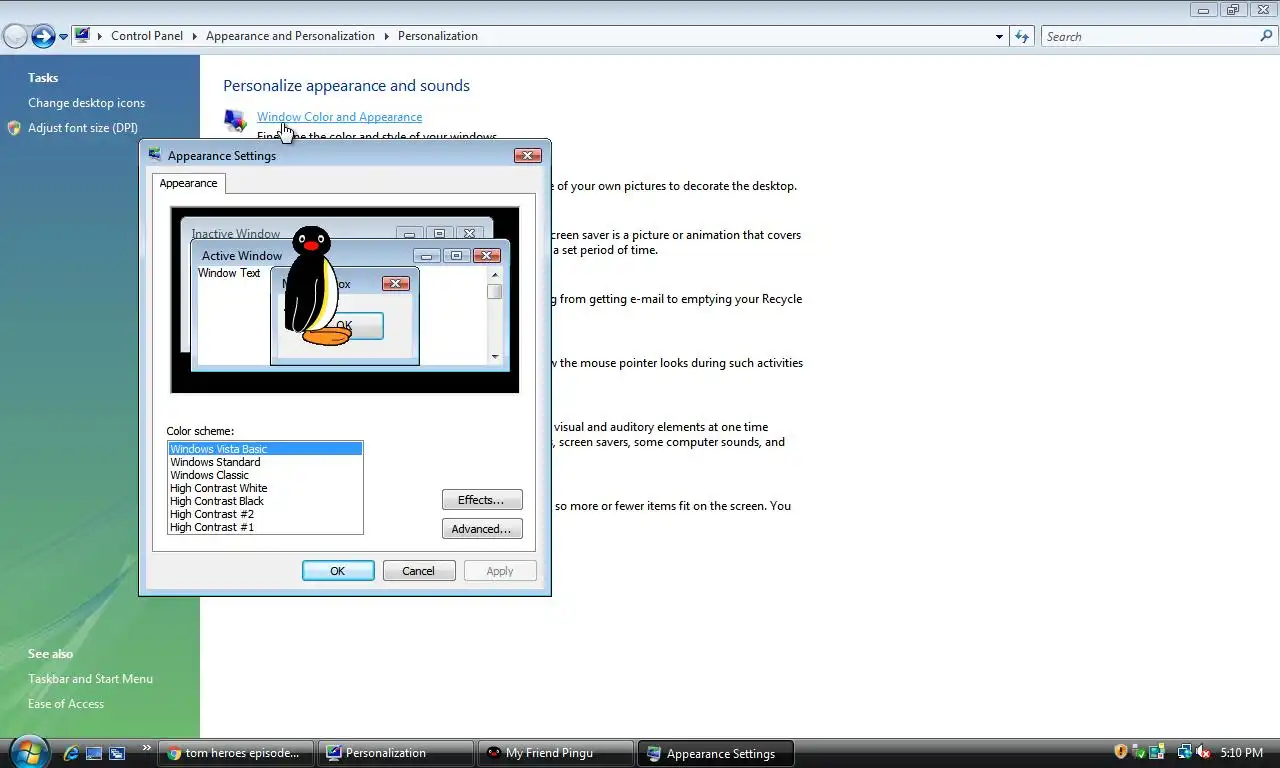Open Adjust font size (DPI) link
Screen dimensions: 1280x768
83,128
